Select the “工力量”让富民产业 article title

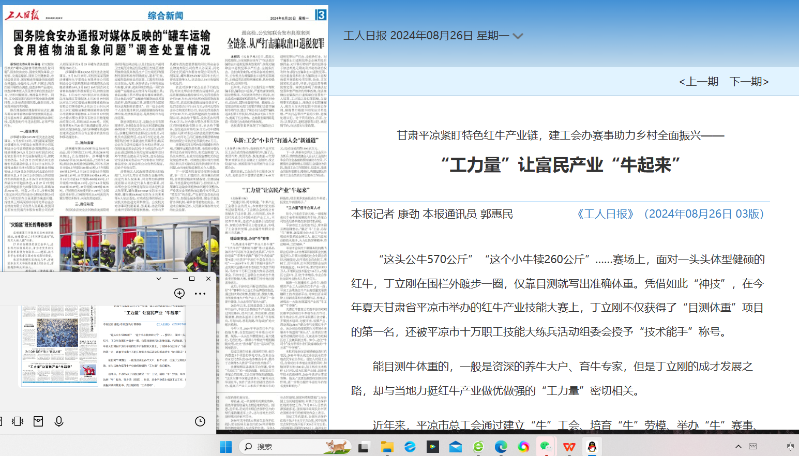[x=559, y=164]
